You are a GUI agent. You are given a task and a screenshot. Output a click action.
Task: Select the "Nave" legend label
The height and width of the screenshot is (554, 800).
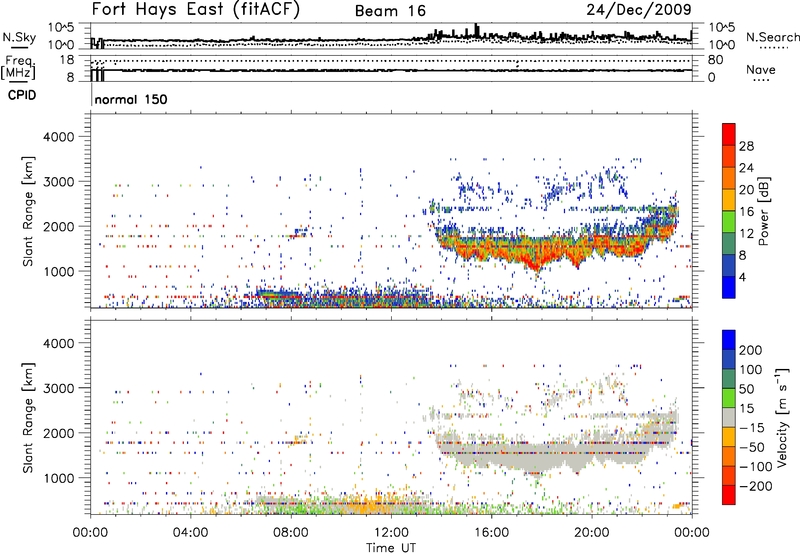coord(761,69)
